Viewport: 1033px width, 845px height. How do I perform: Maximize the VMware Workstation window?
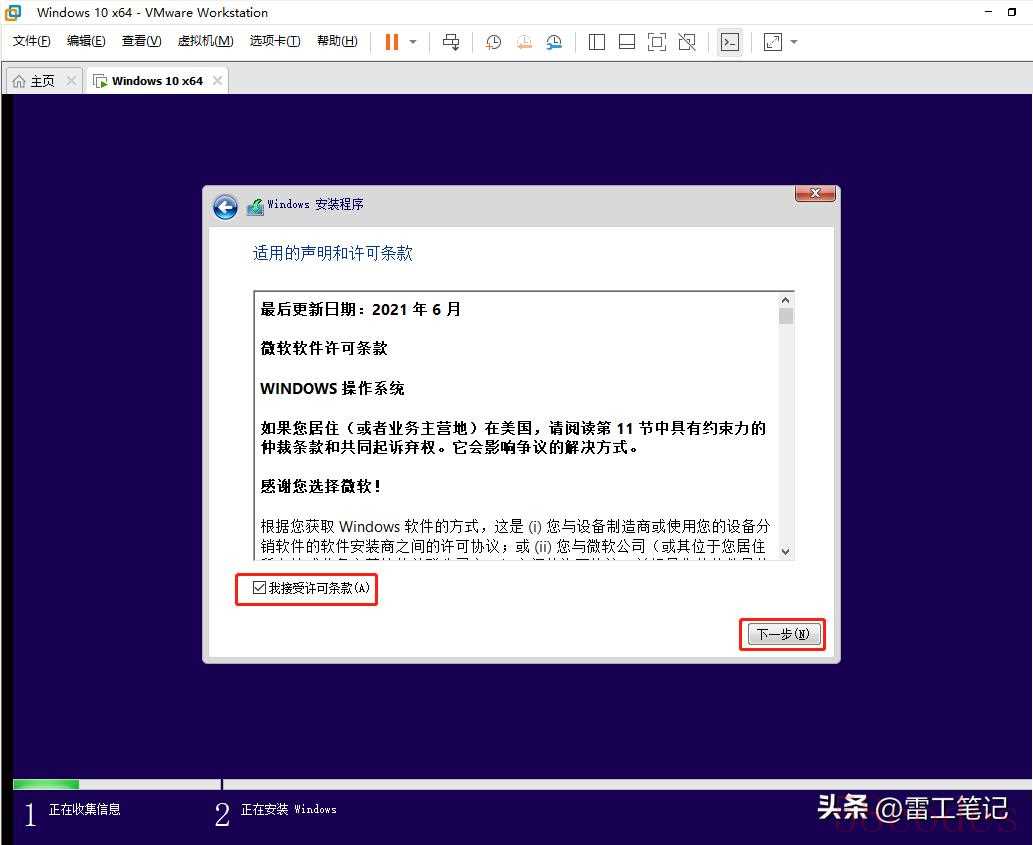(x=1012, y=12)
